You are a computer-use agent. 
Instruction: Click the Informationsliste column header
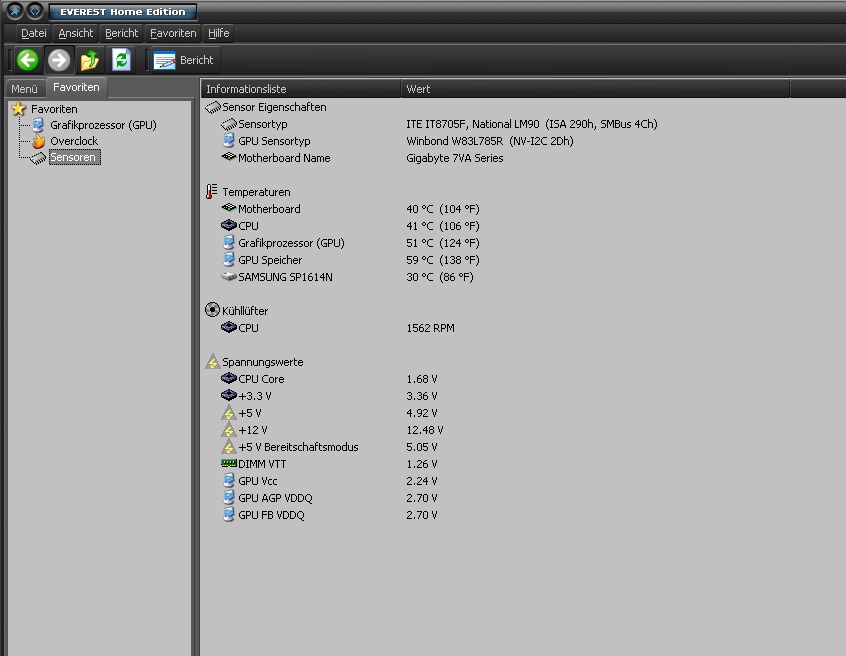(x=301, y=89)
